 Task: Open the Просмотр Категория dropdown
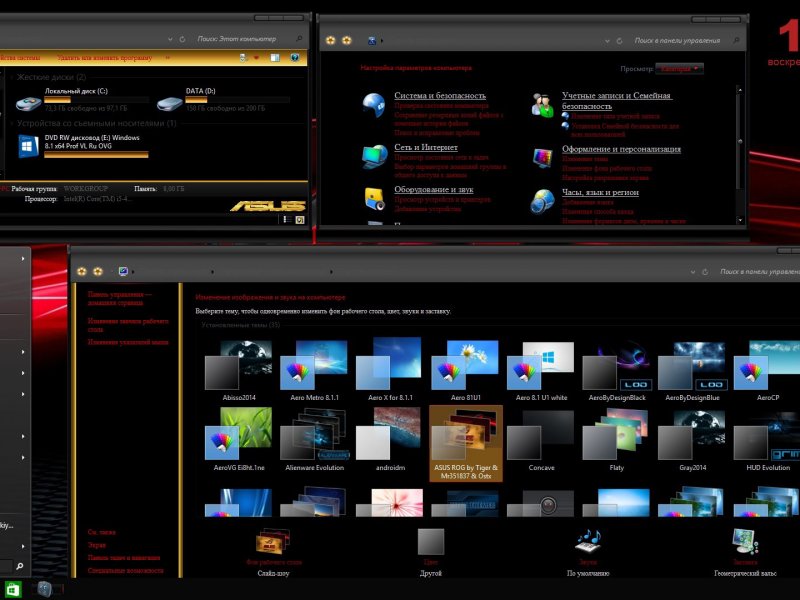[679, 68]
